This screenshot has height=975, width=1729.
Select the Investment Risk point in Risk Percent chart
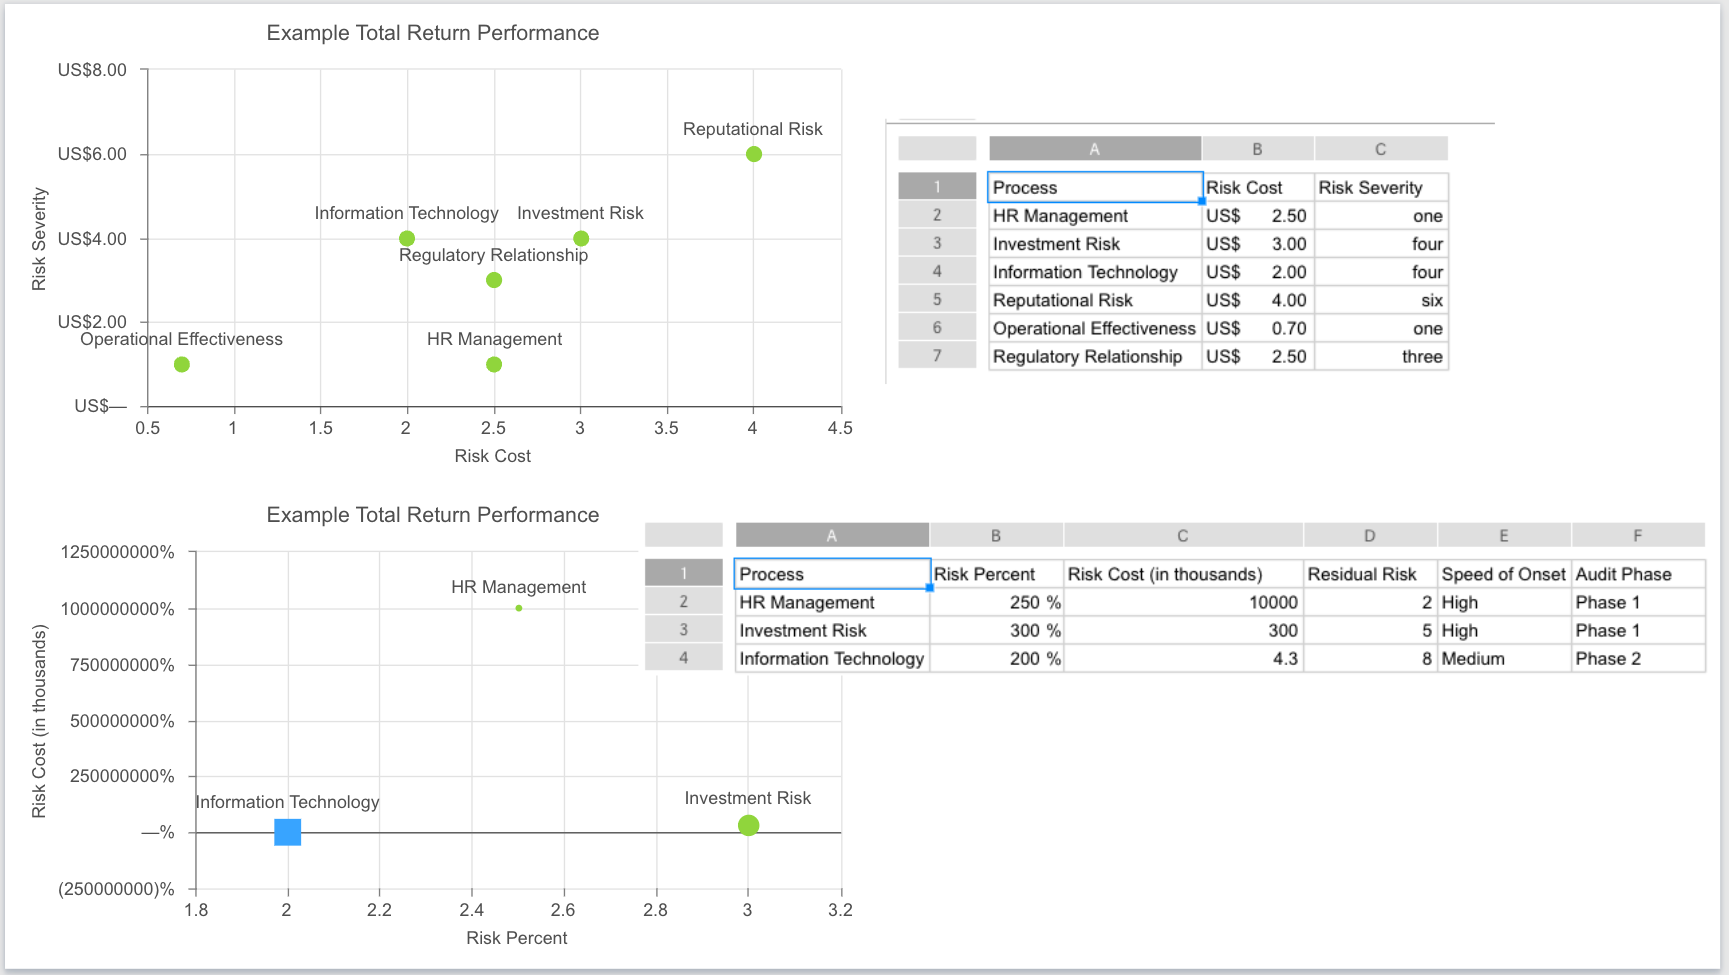(748, 825)
